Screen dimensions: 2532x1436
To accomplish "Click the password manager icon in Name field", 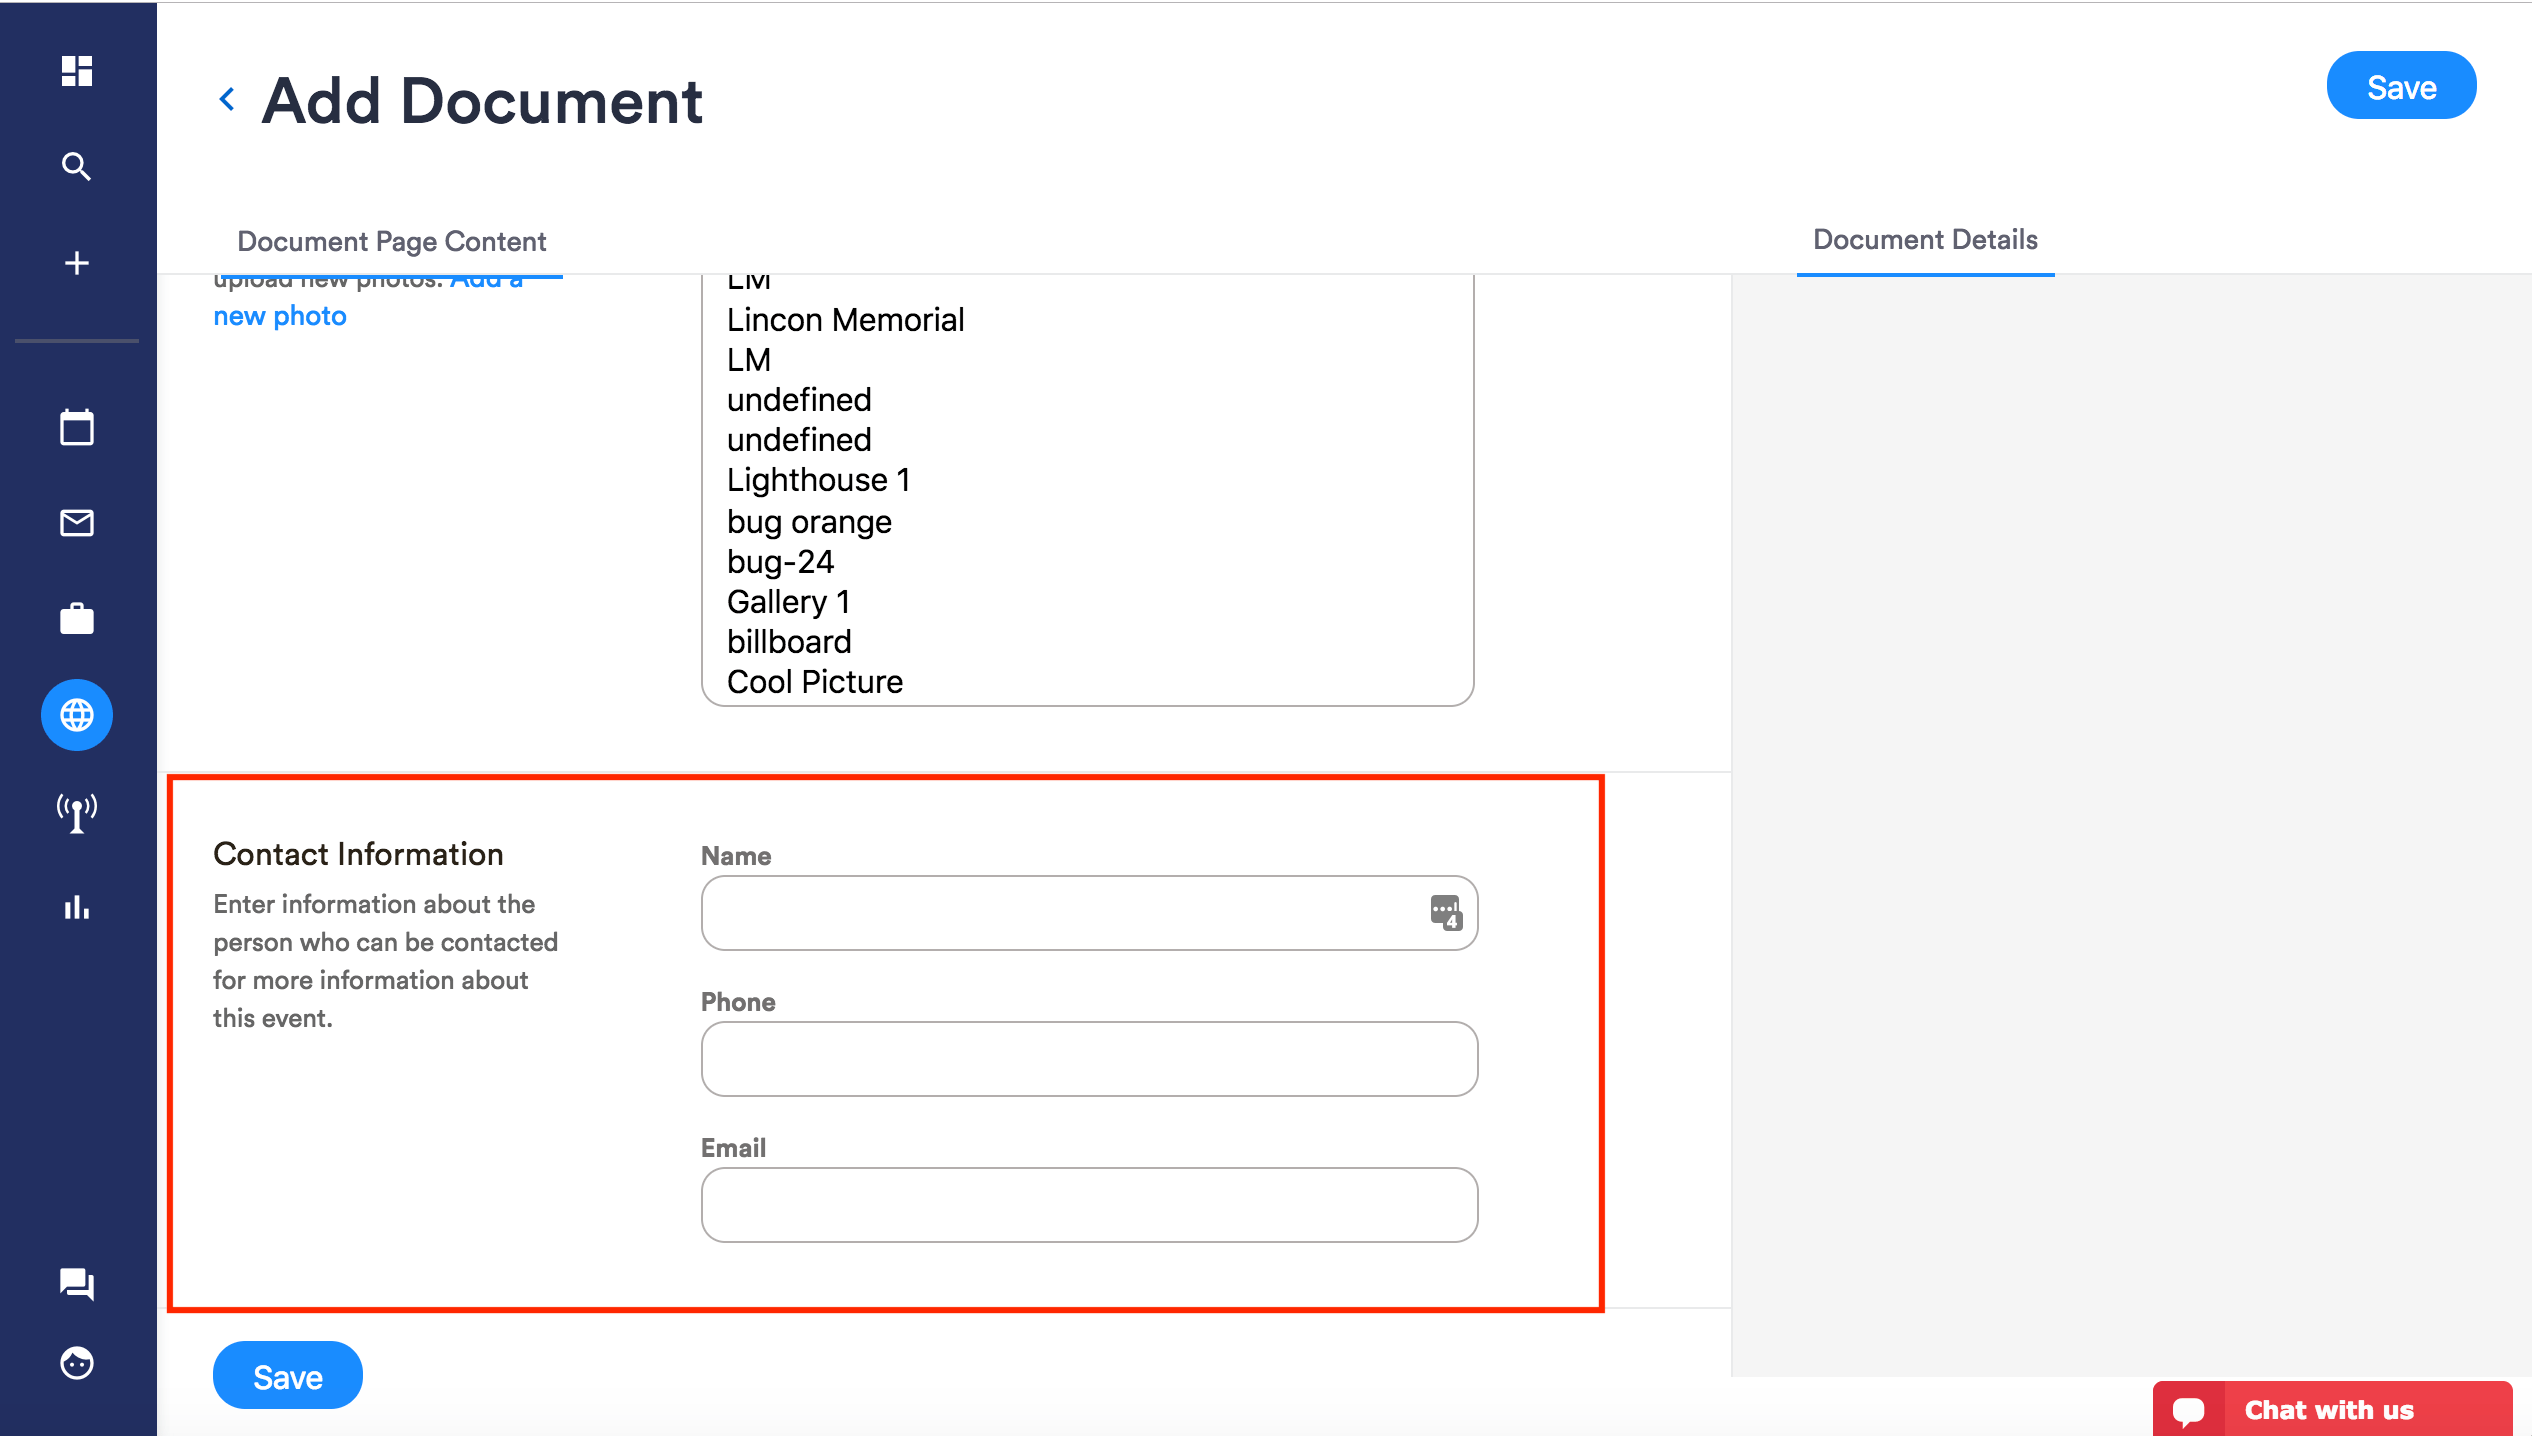I will (x=1445, y=912).
